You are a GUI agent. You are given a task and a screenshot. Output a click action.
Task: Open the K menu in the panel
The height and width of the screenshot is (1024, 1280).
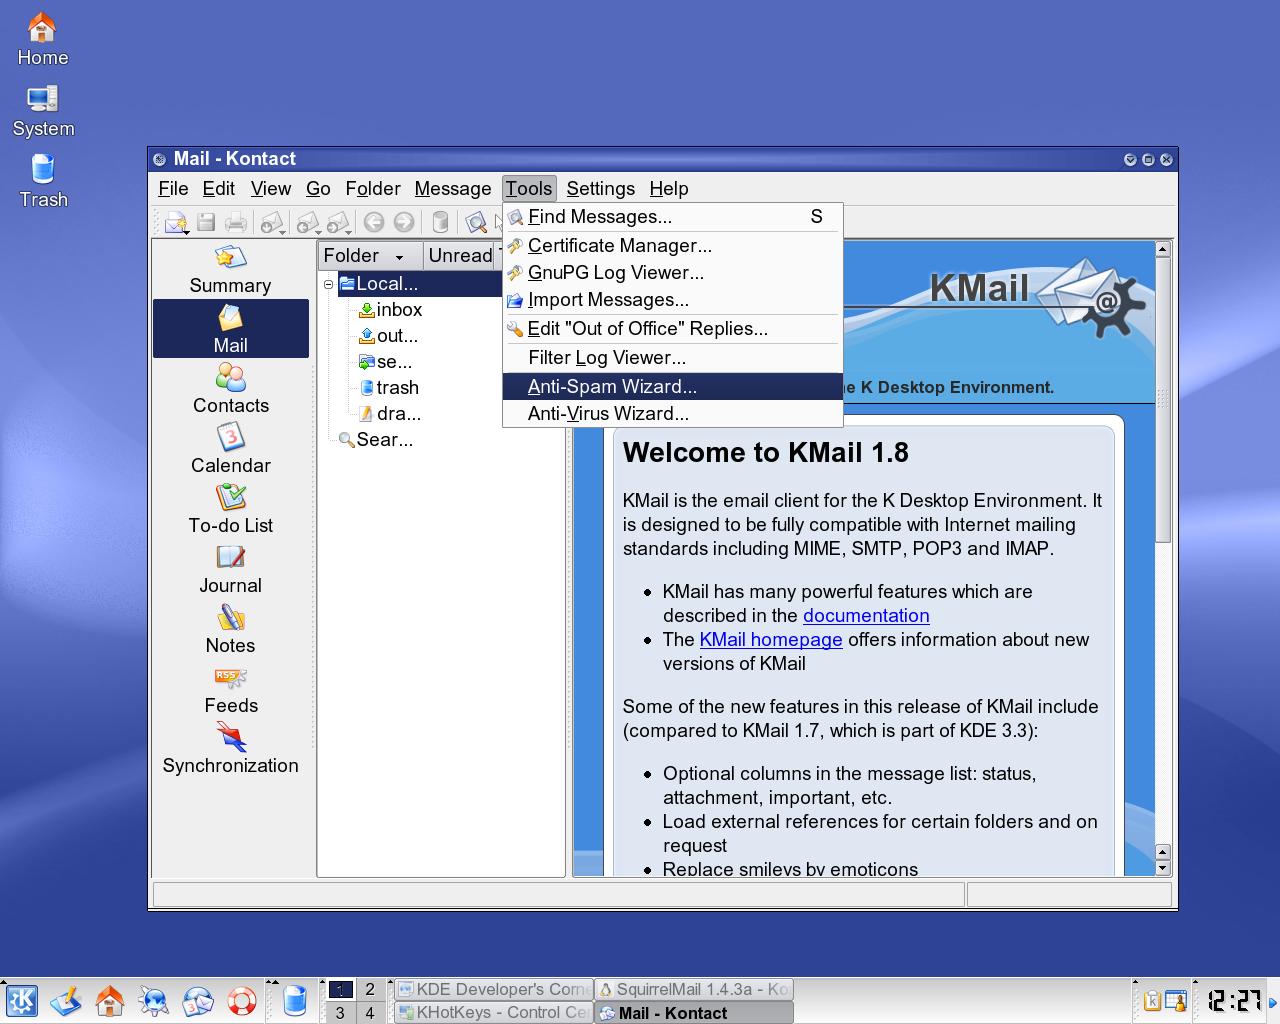click(22, 1000)
